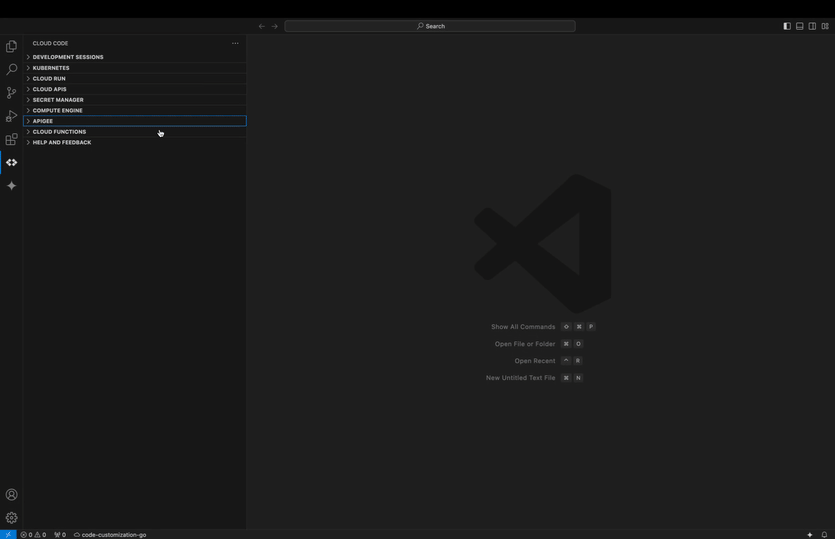The image size is (835, 539).
Task: Expand the Apigee section
Action: (135, 121)
